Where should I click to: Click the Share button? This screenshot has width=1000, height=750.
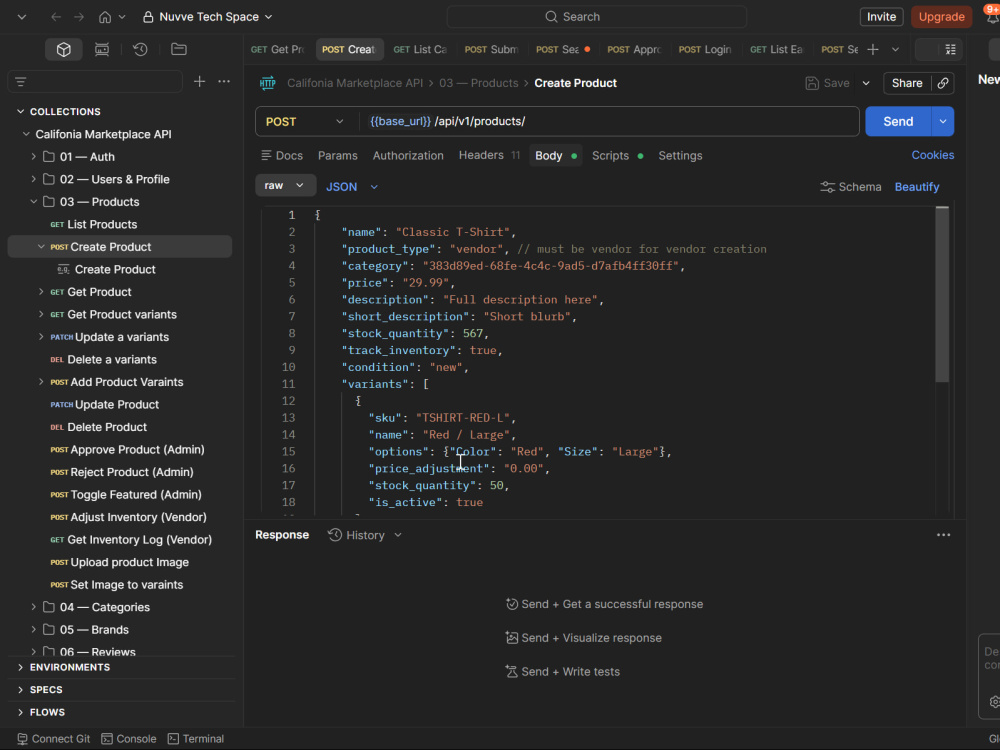(x=907, y=83)
